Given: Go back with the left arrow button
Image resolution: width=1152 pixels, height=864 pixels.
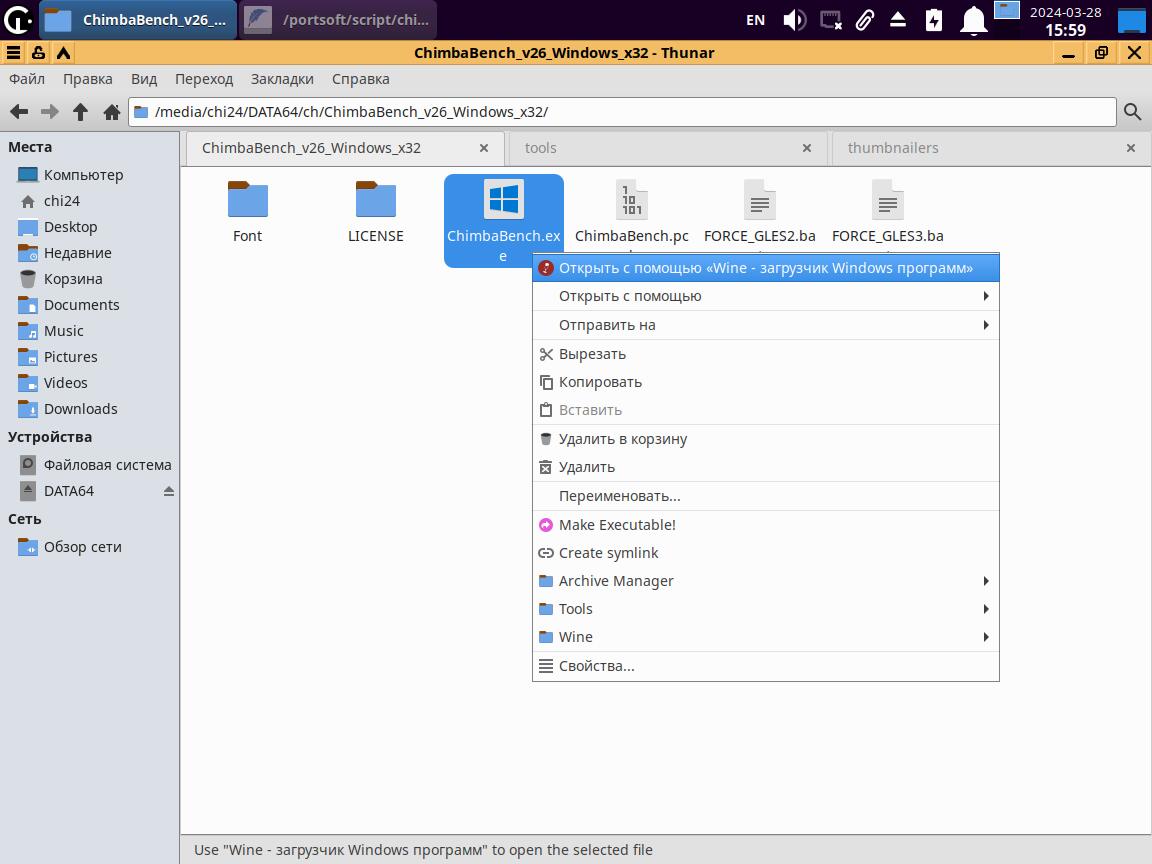Looking at the screenshot, I should pyautogui.click(x=19, y=112).
